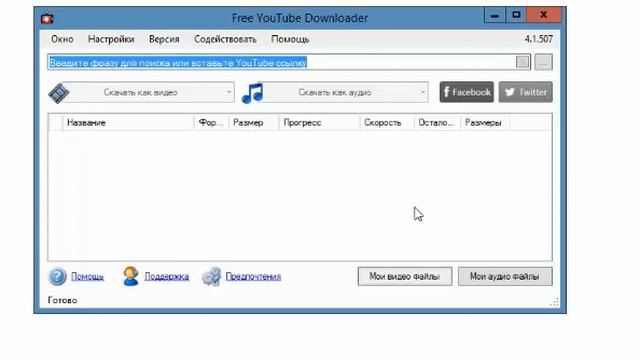Viewport: 640px width, 360px height.
Task: Sort by the Размеры column header
Action: tap(485, 122)
